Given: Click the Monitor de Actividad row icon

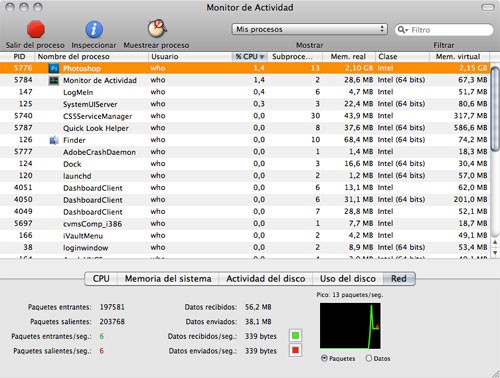Looking at the screenshot, I should 54,80.
